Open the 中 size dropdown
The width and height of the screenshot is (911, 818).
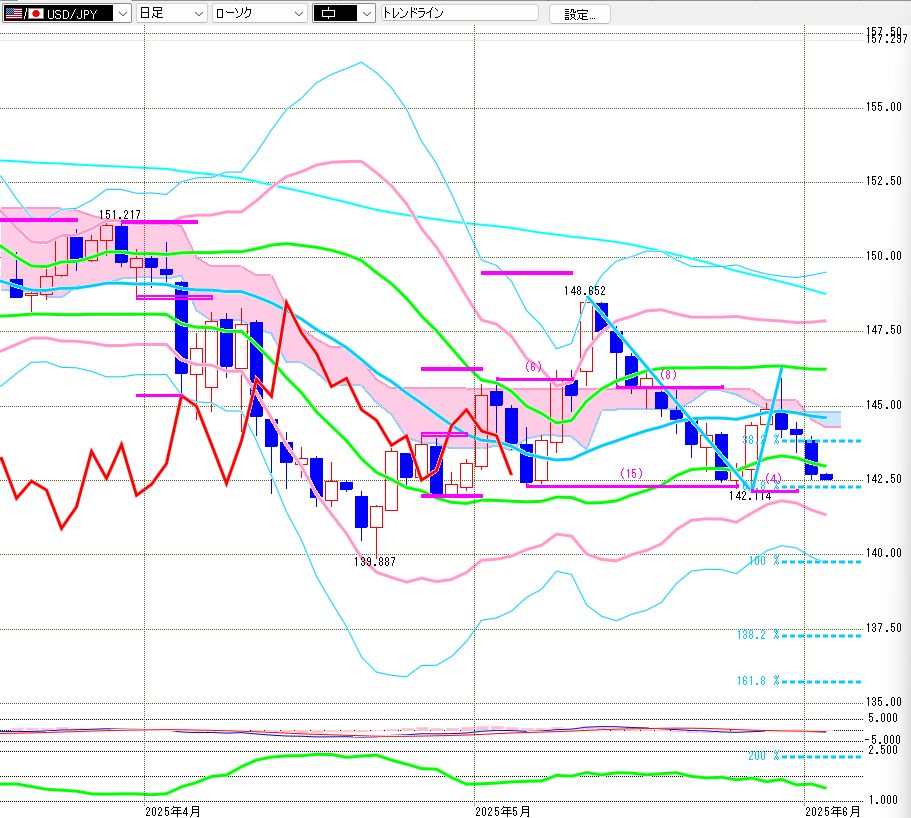344,13
